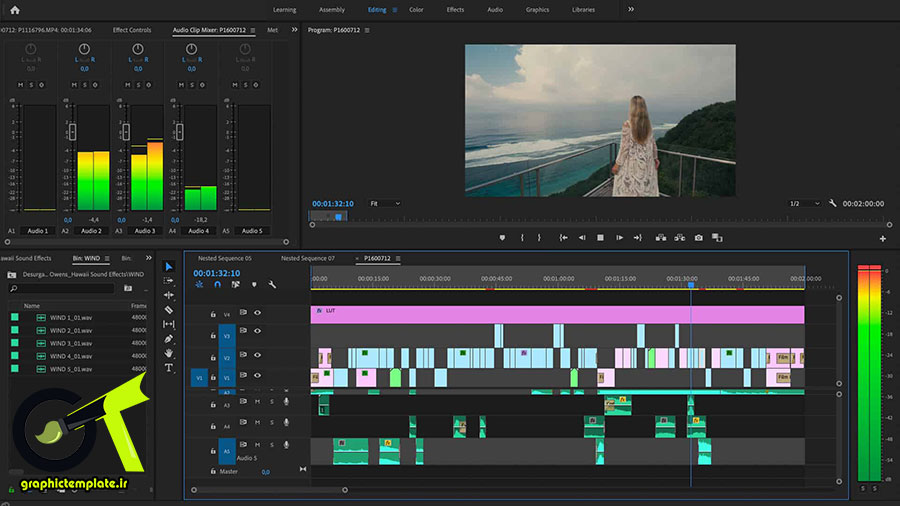Open Button Editor plus icon

(883, 239)
